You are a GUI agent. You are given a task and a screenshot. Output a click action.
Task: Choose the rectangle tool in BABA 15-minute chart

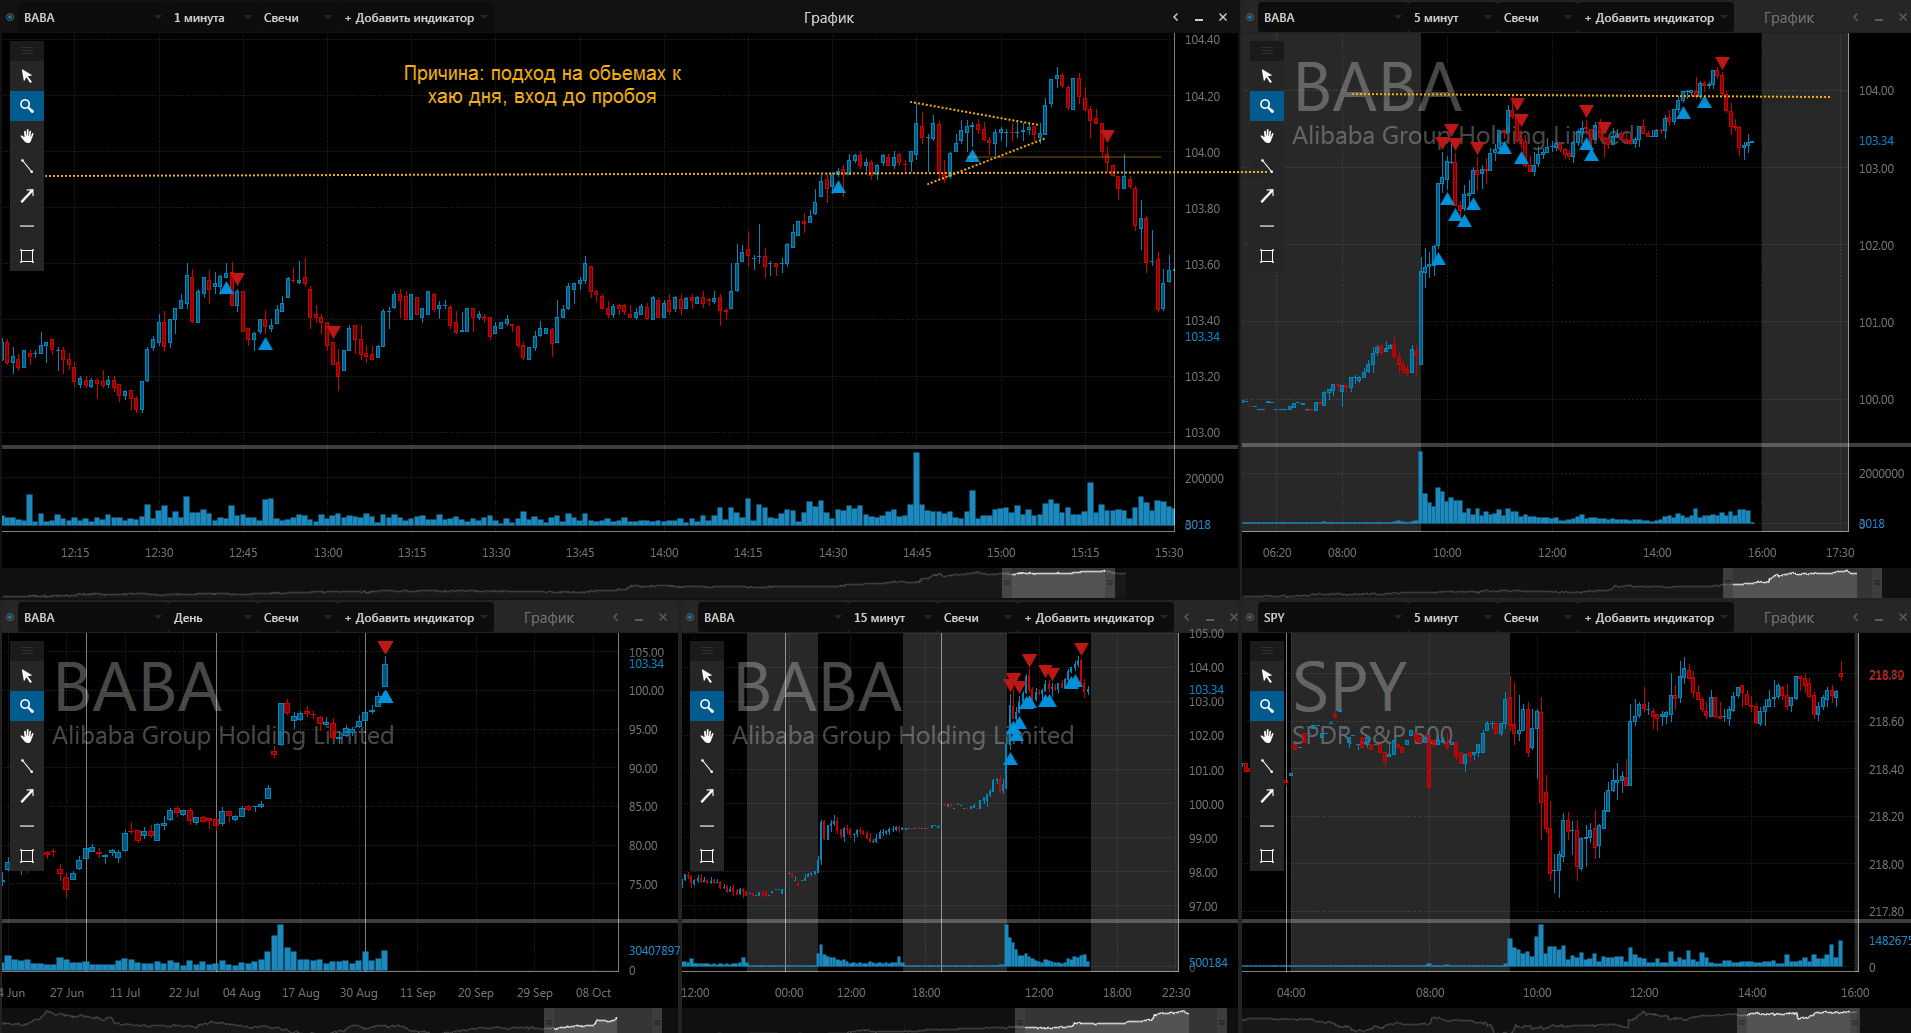tap(707, 856)
